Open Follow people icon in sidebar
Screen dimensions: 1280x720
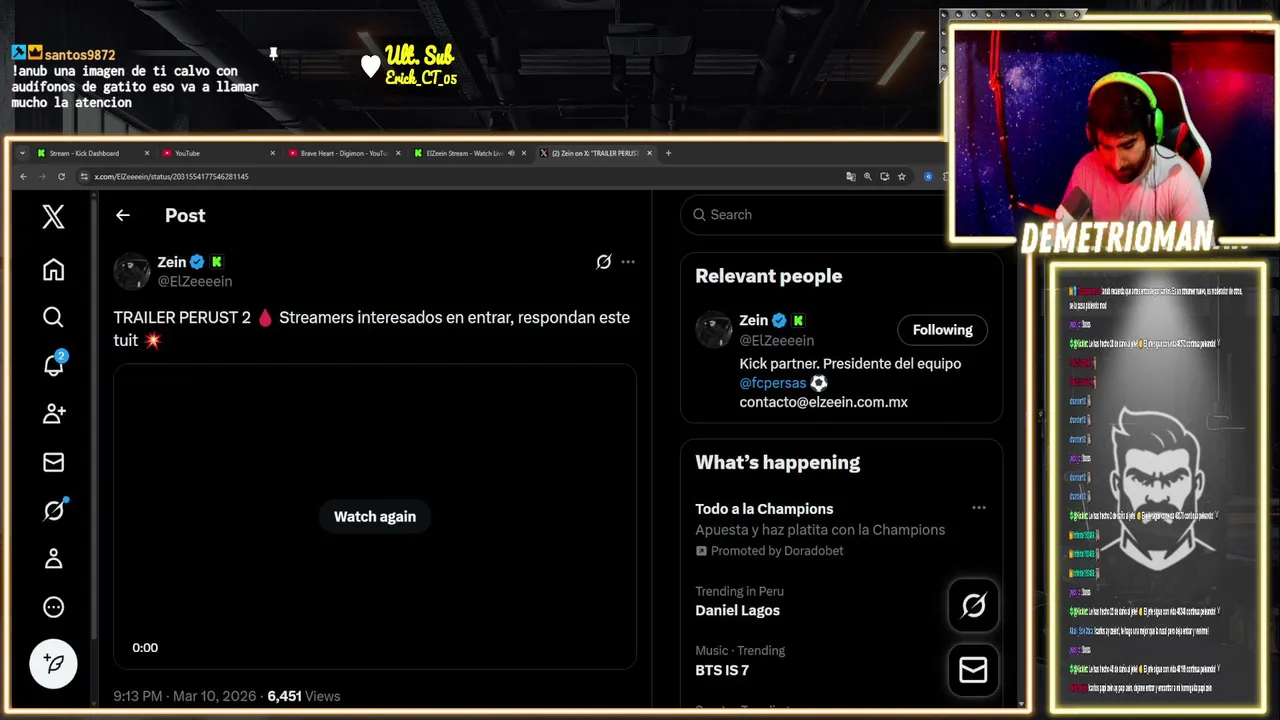(x=53, y=413)
